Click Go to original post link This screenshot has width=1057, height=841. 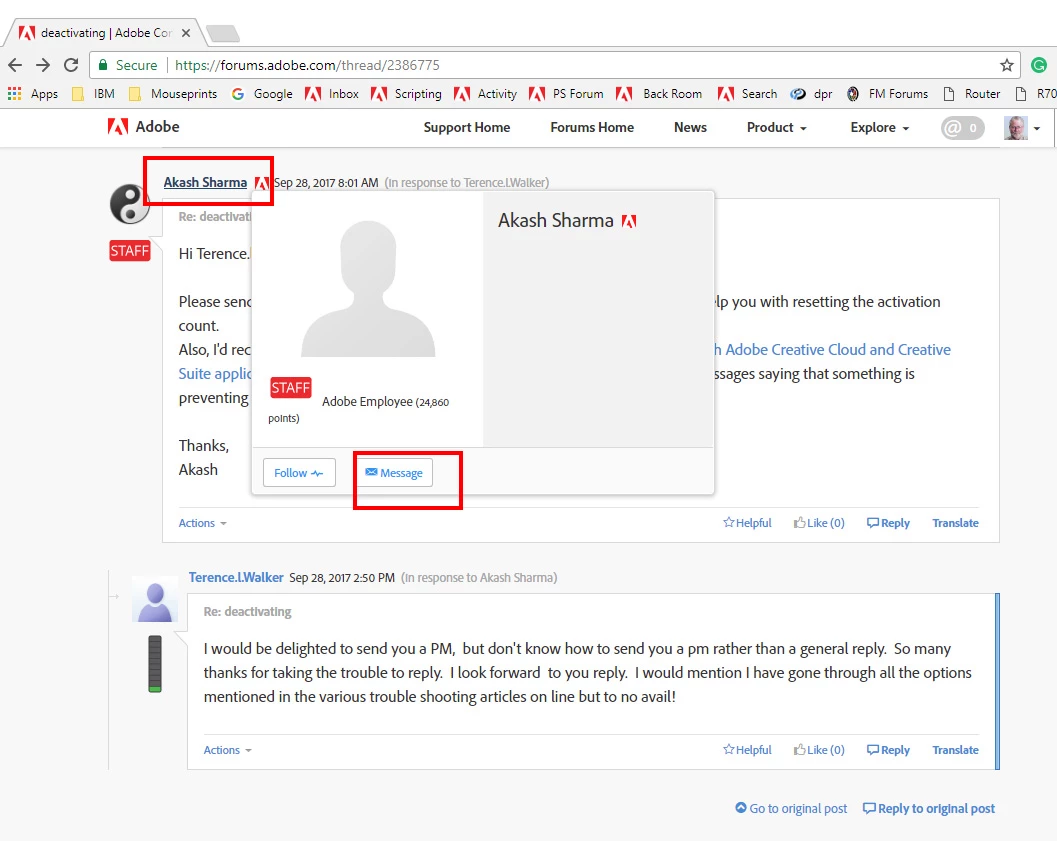[x=791, y=809]
